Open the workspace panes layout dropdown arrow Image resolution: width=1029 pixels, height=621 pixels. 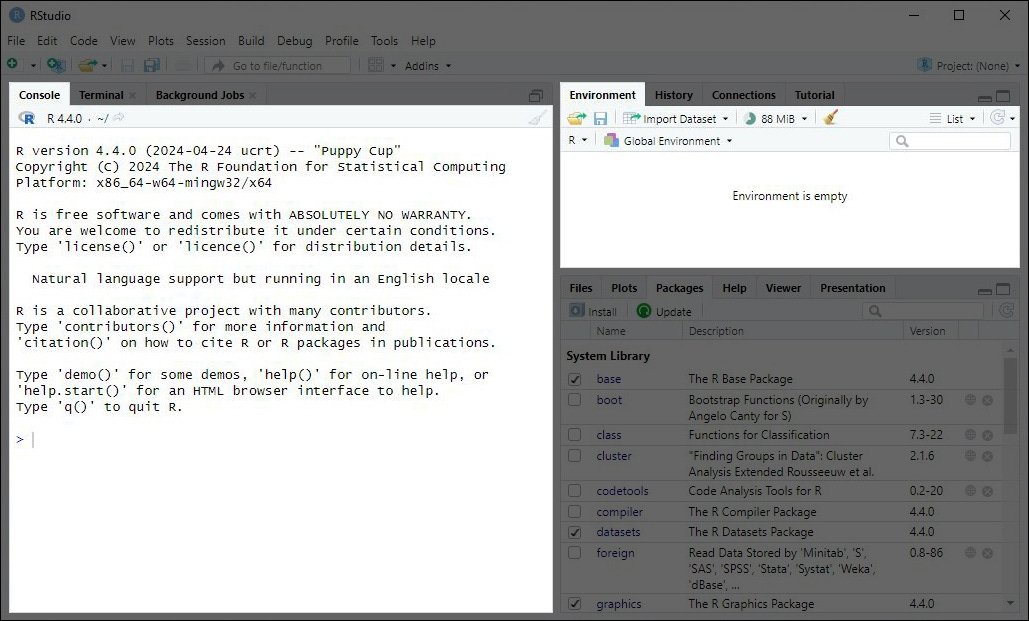click(x=393, y=66)
